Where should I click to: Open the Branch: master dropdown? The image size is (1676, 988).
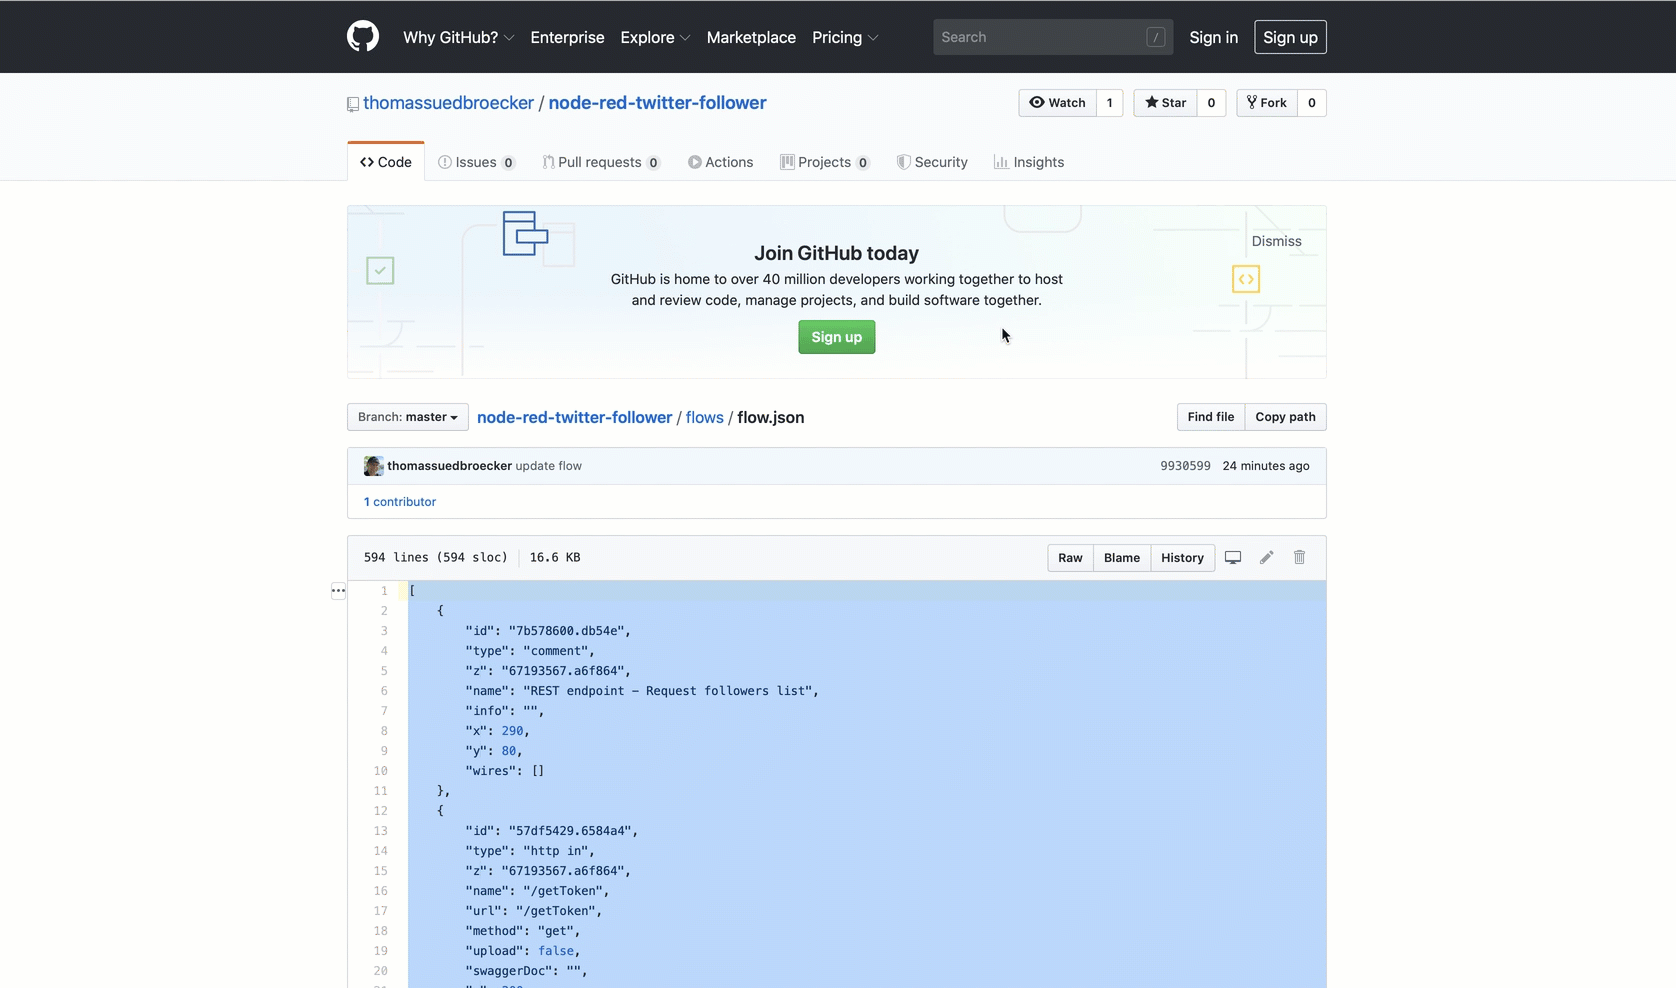click(407, 417)
